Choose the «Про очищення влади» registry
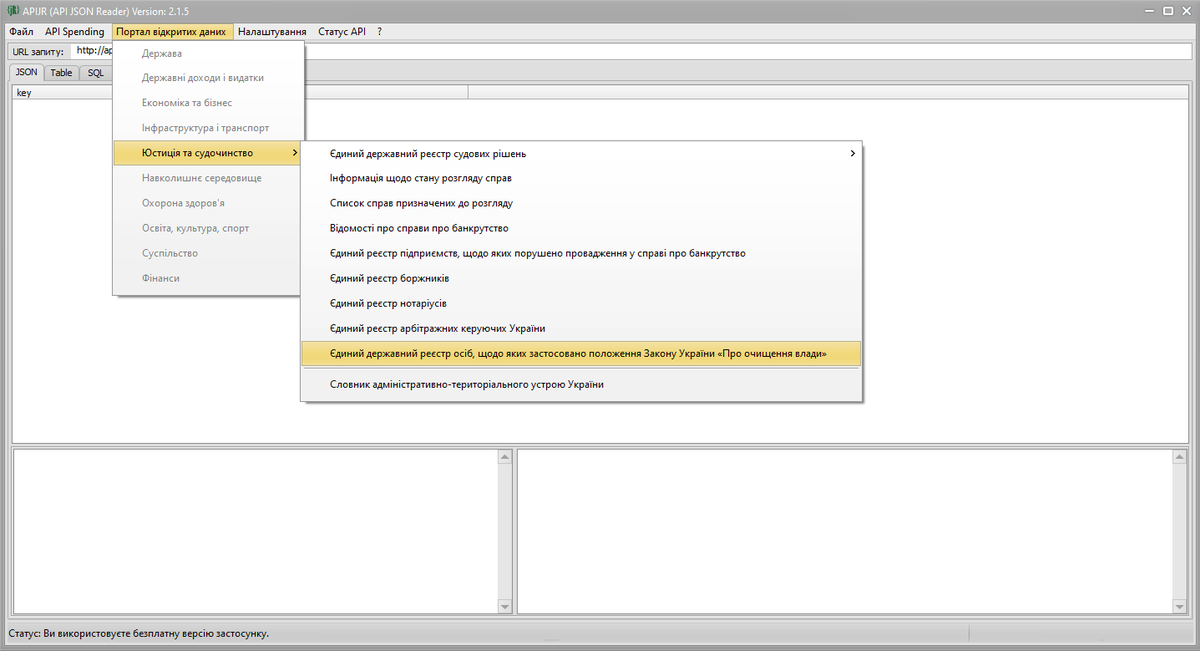This screenshot has width=1200, height=651. pos(581,353)
